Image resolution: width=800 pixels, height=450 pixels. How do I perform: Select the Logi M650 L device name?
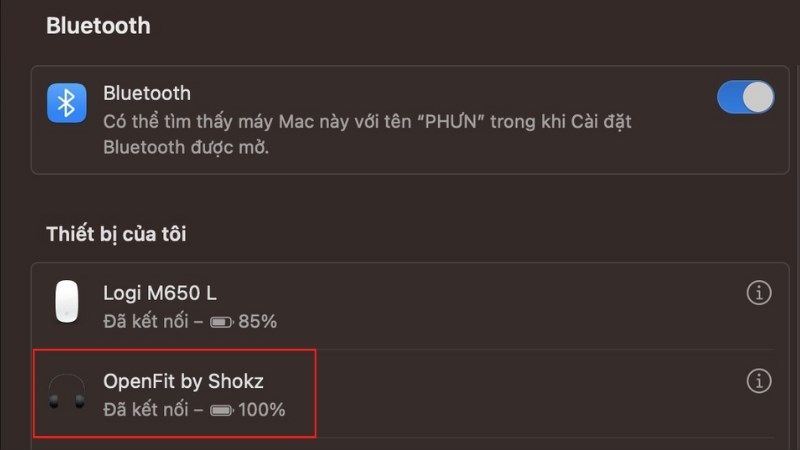click(160, 293)
